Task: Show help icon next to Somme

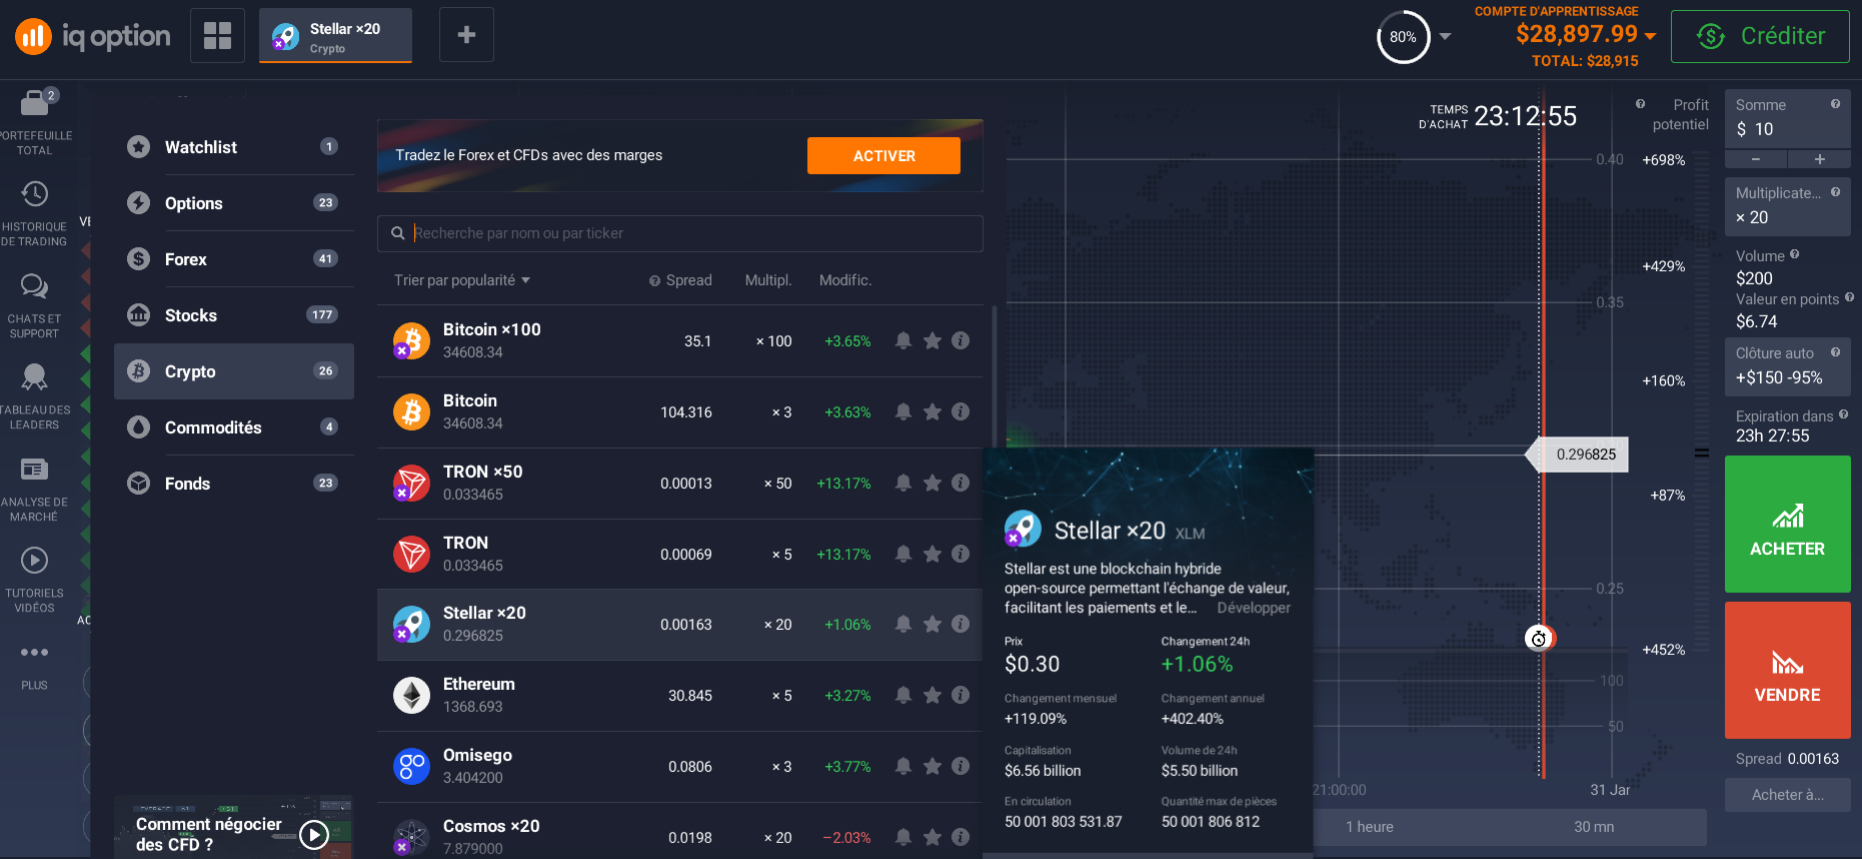Action: click(x=1835, y=104)
